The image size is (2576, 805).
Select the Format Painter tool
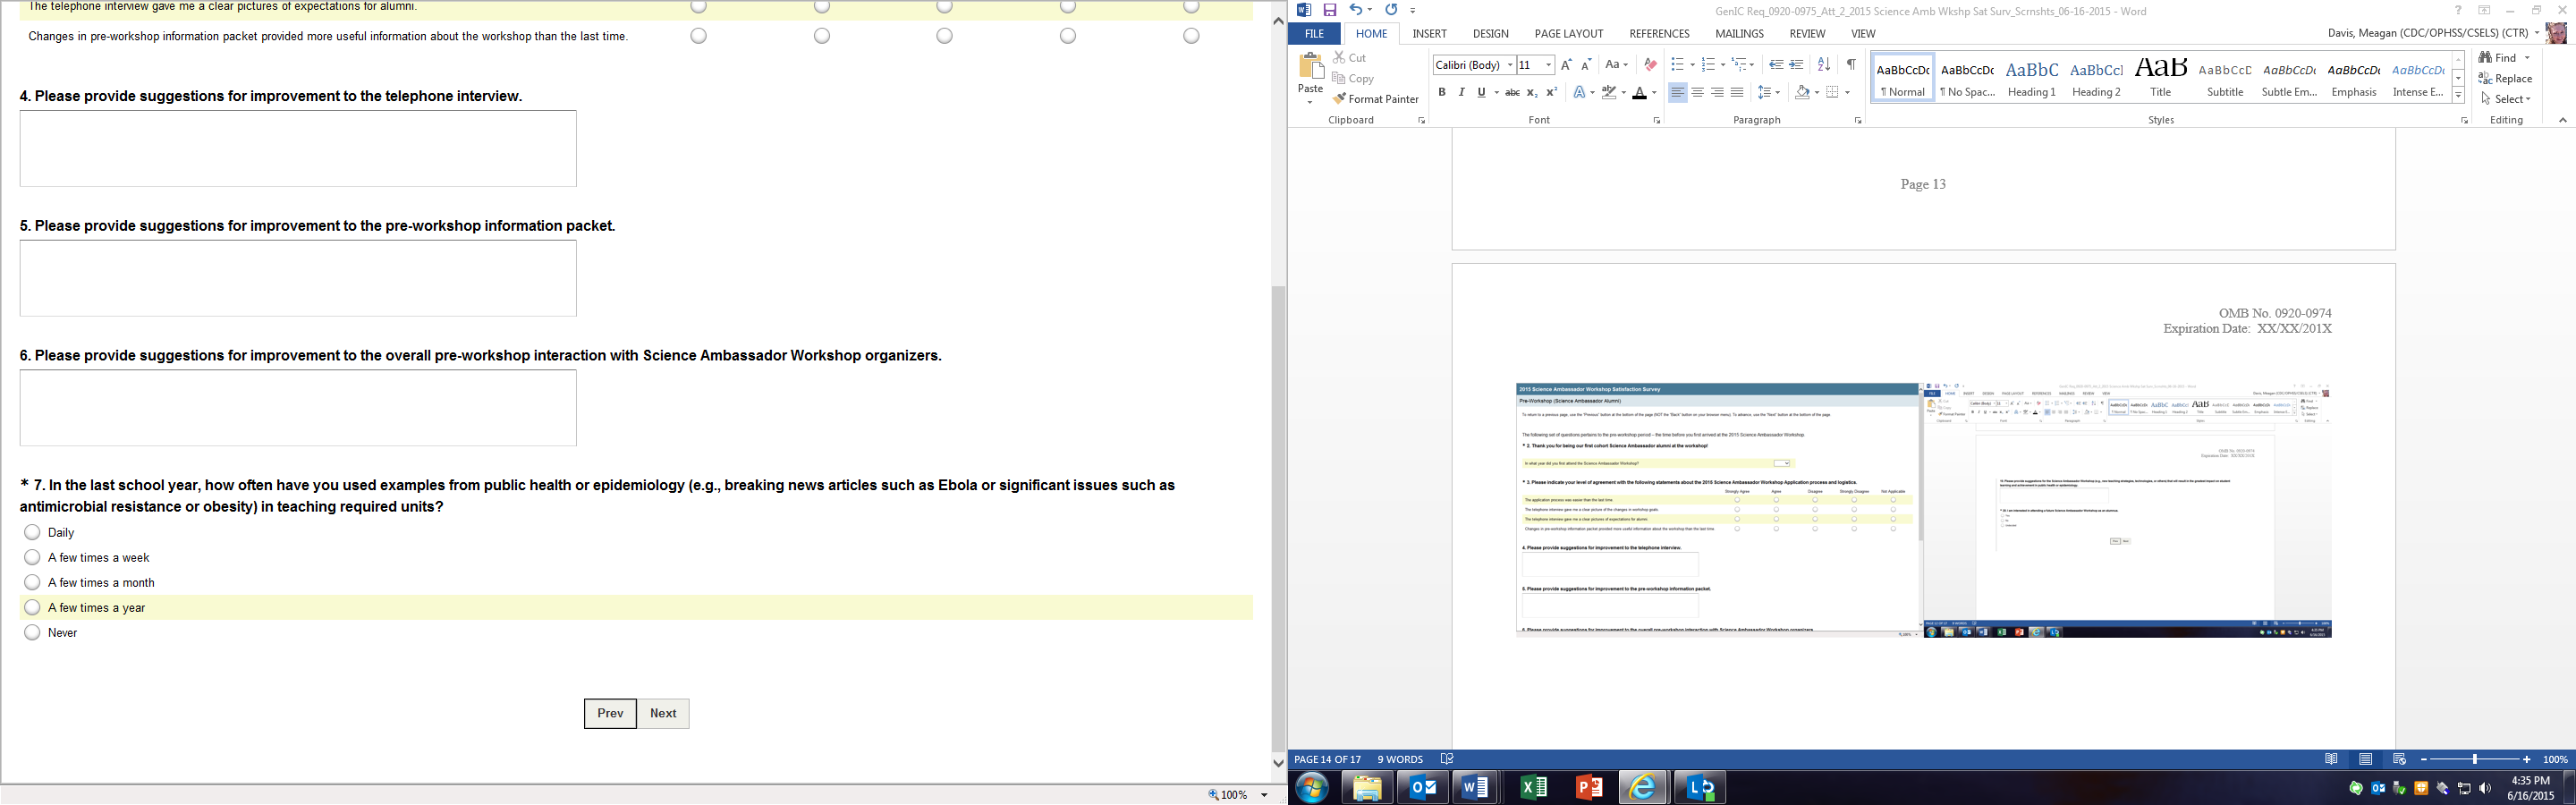(x=1376, y=99)
